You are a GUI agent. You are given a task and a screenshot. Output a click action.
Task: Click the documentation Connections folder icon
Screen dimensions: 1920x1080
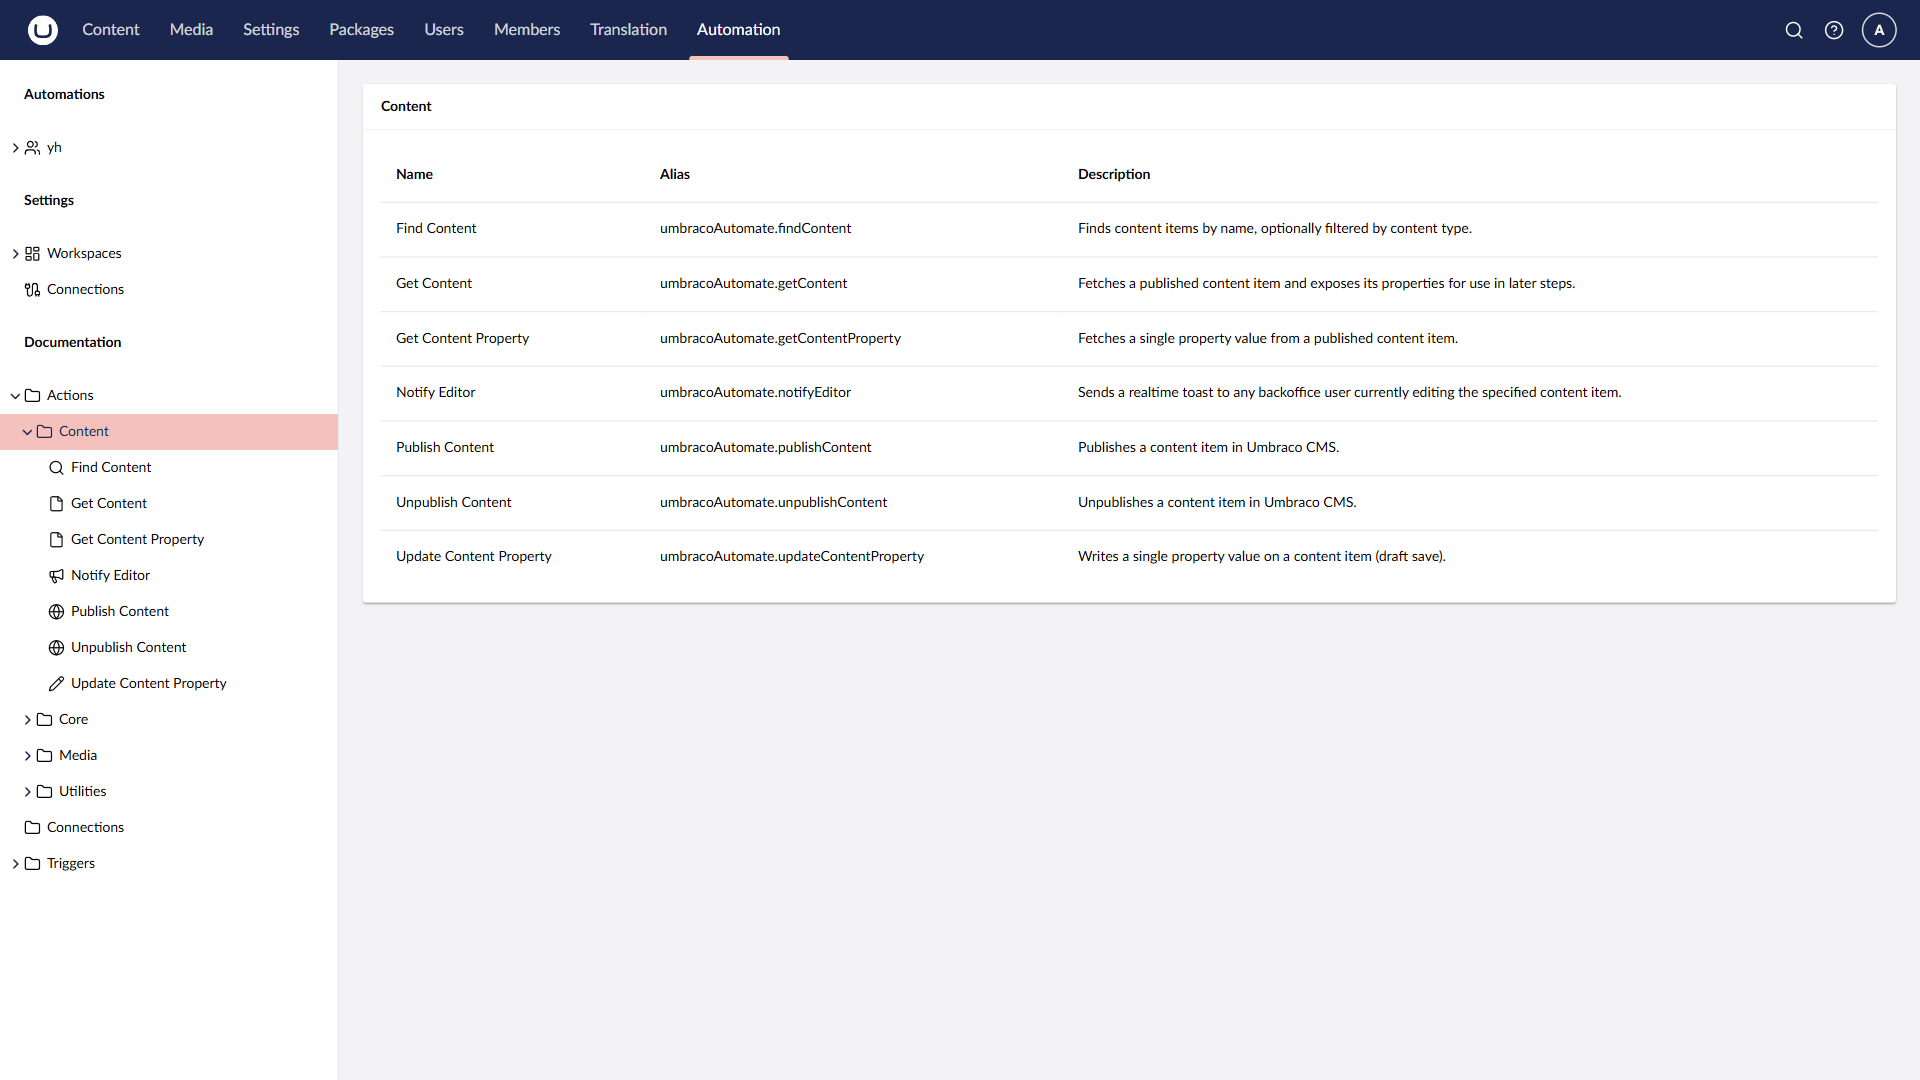[x=33, y=828]
